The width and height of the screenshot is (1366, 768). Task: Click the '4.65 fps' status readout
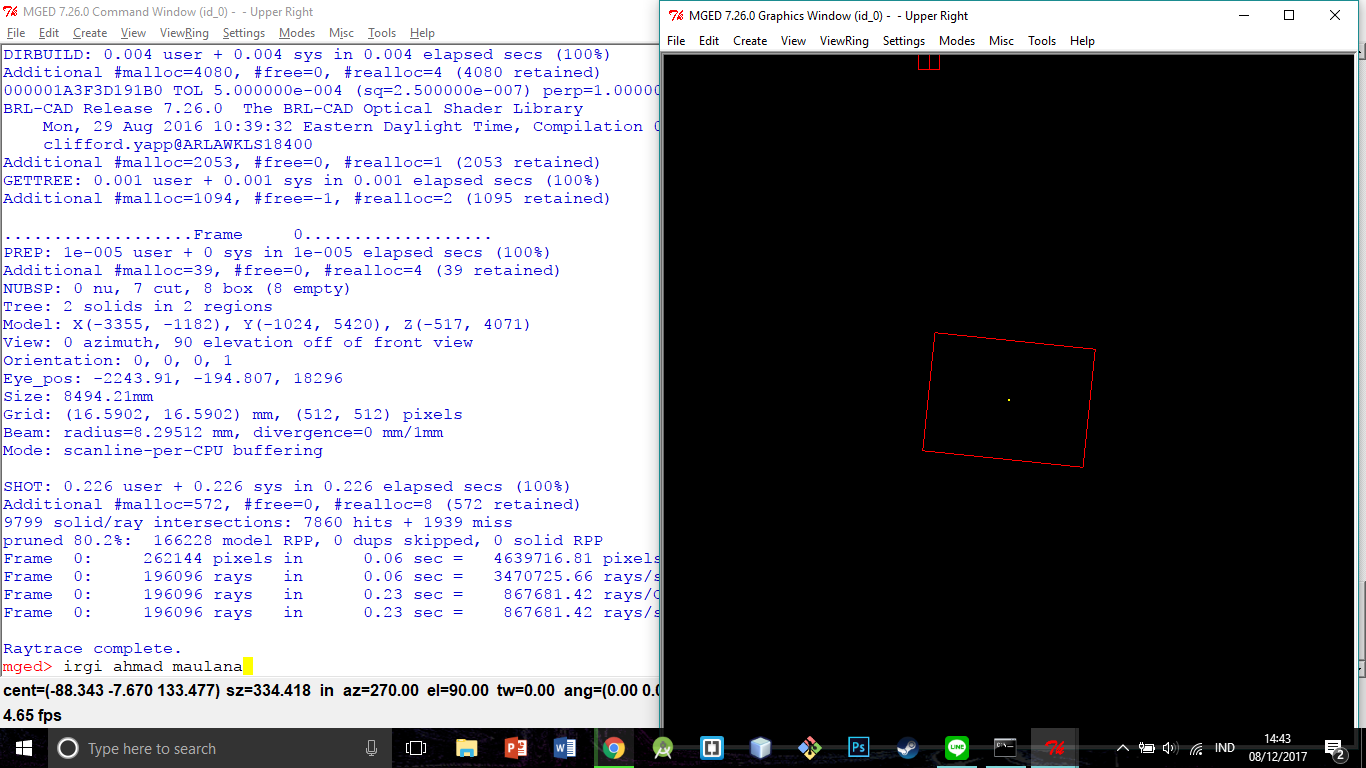tap(33, 716)
